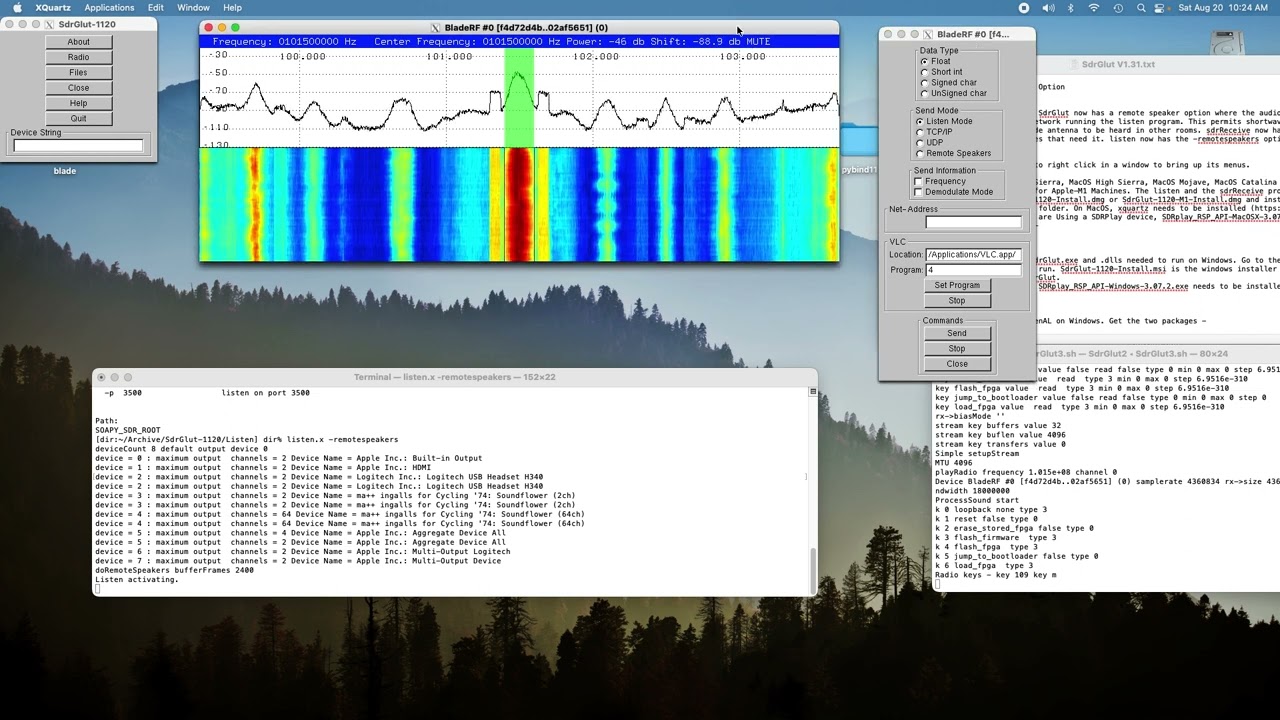The image size is (1280, 720).
Task: Click the green tuned-frequency band in spectrum
Action: coord(519,98)
